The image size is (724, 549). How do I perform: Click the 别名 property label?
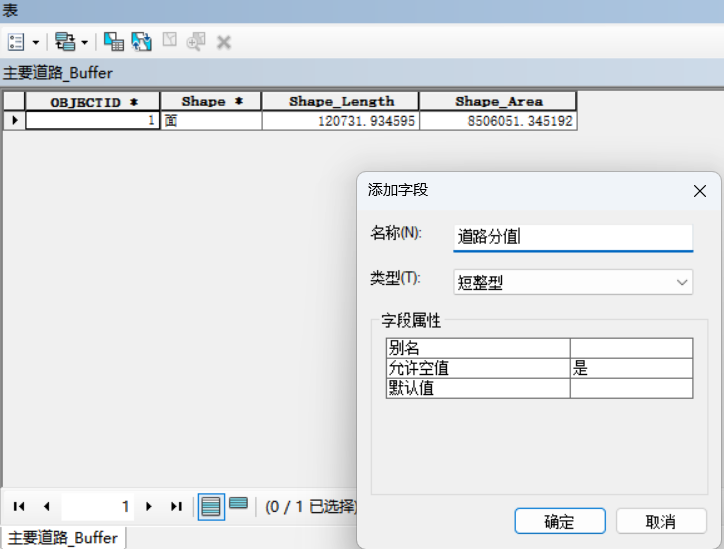tap(478, 348)
